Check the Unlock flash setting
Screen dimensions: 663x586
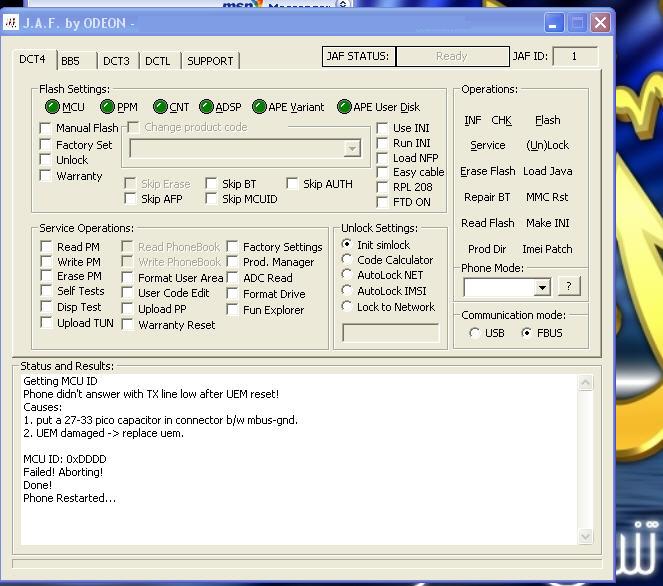[x=45, y=160]
